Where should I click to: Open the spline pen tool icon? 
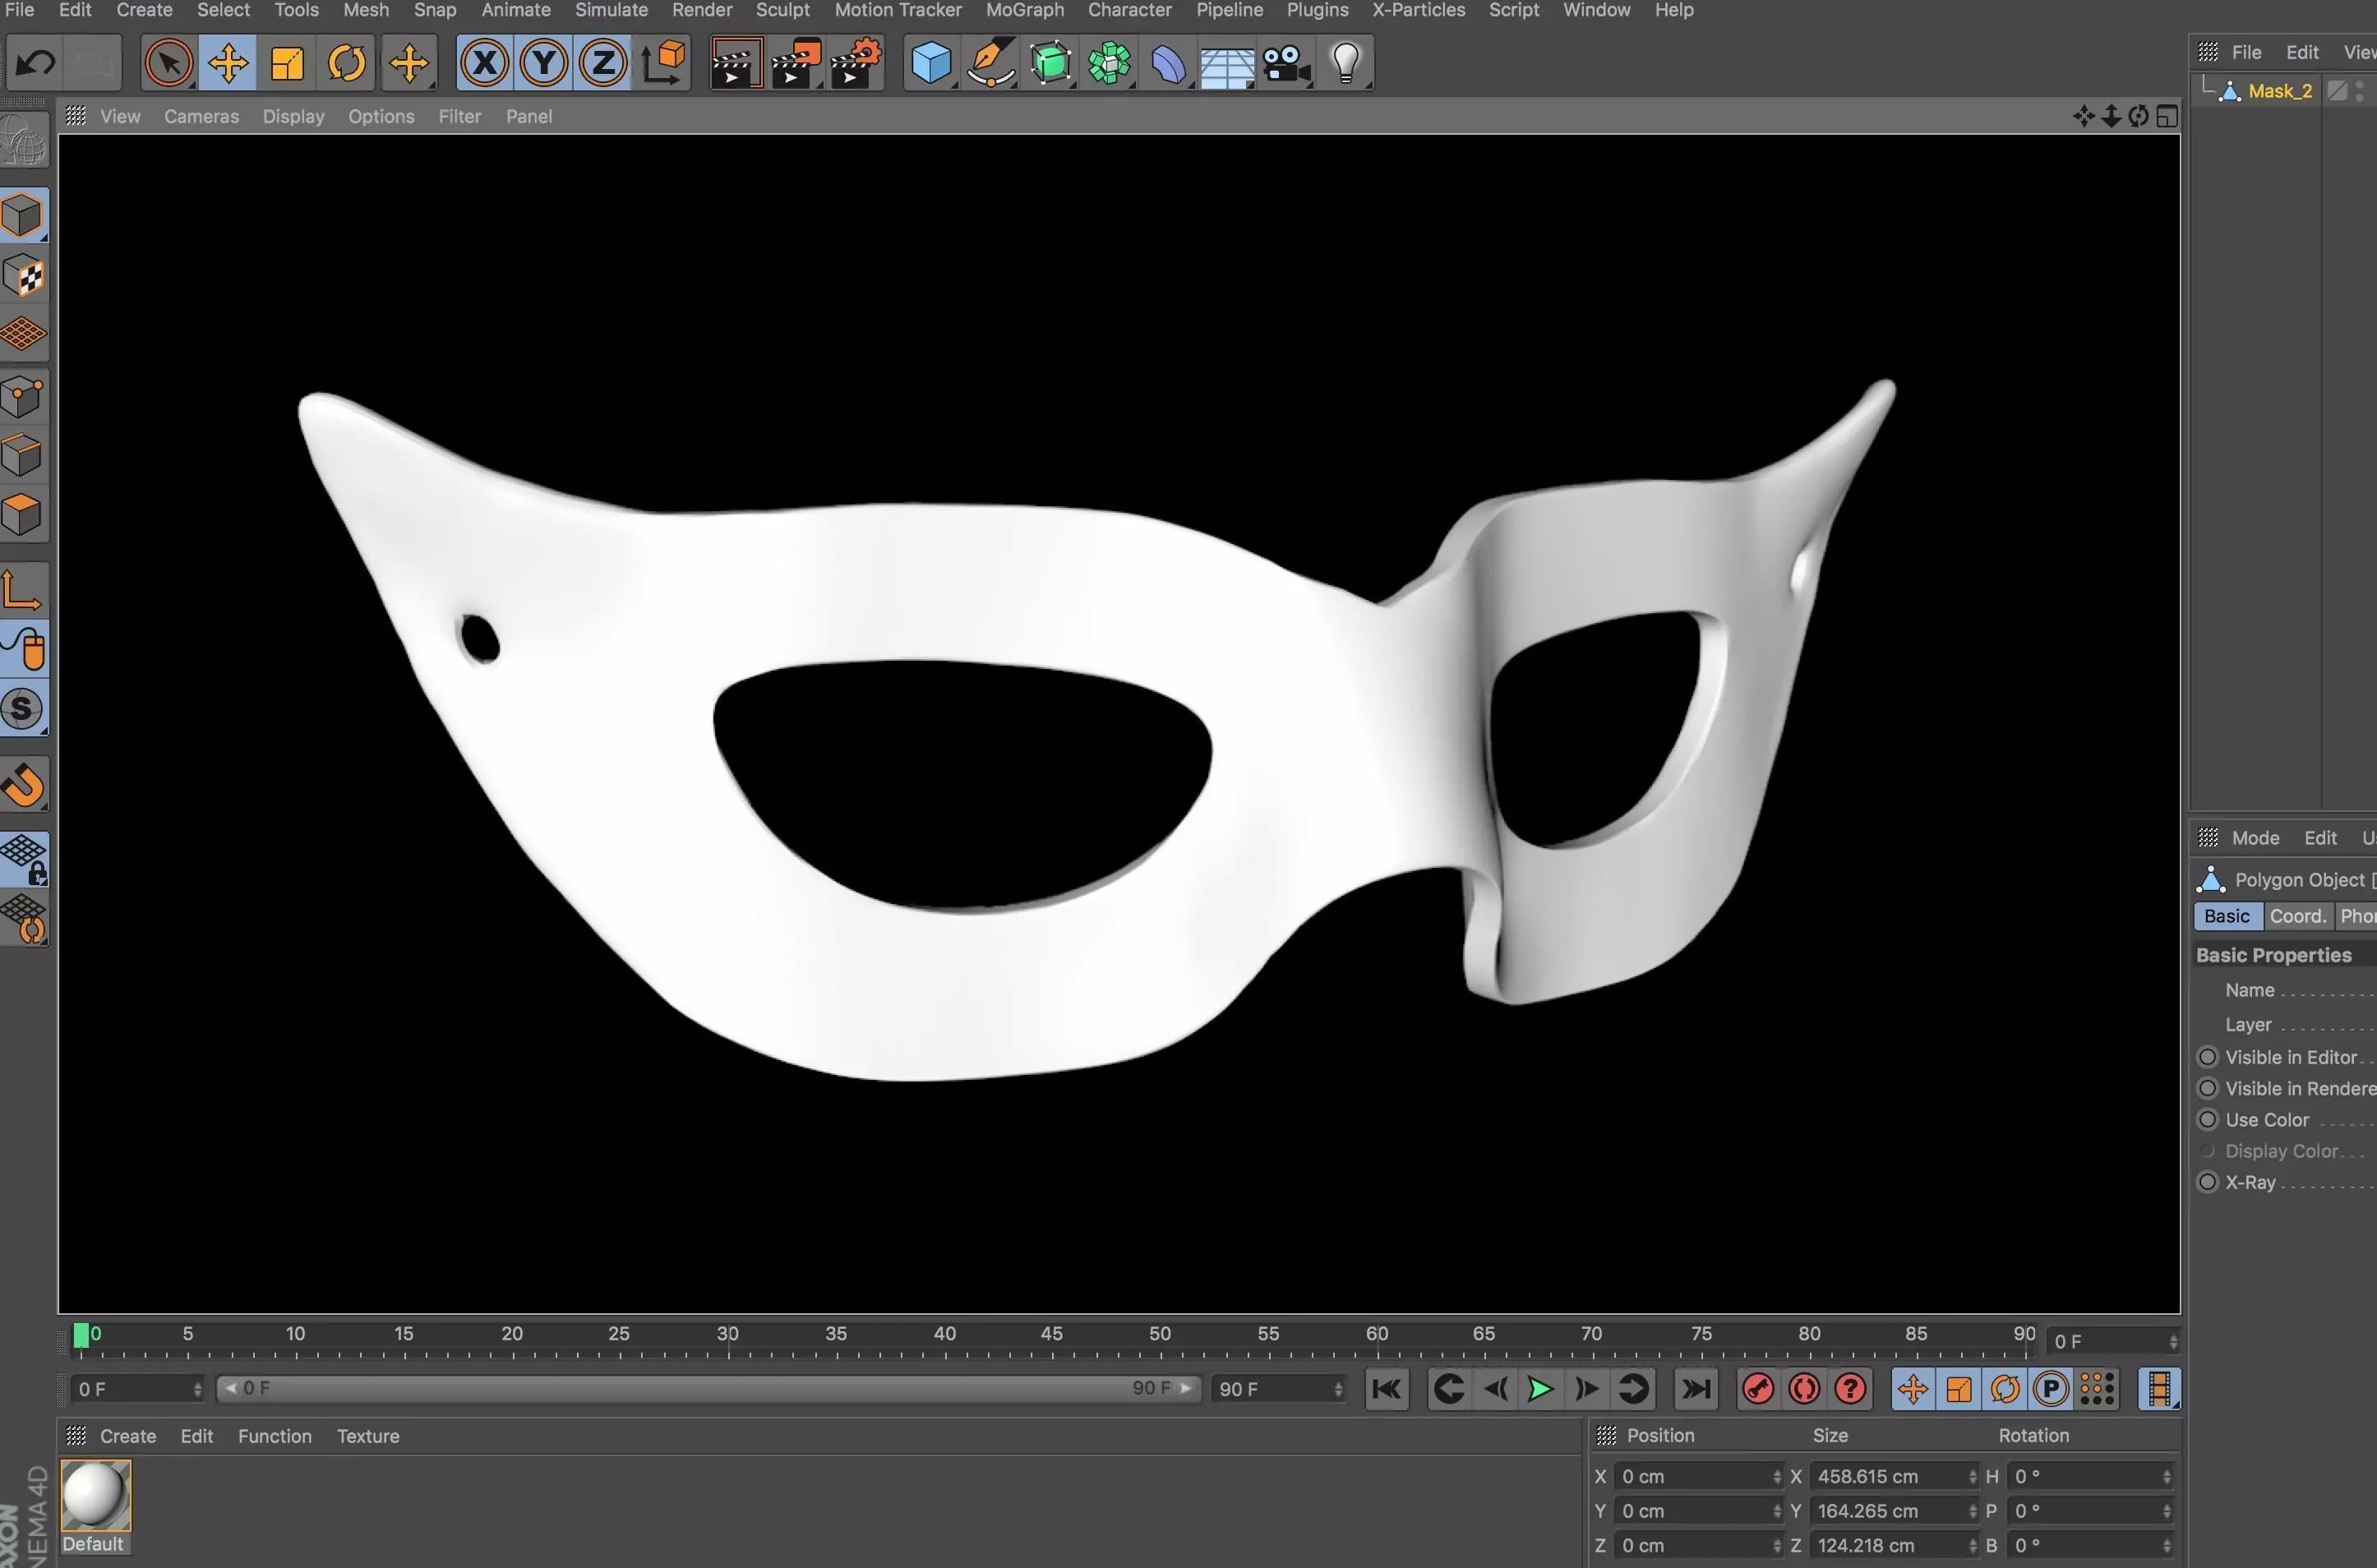point(991,63)
